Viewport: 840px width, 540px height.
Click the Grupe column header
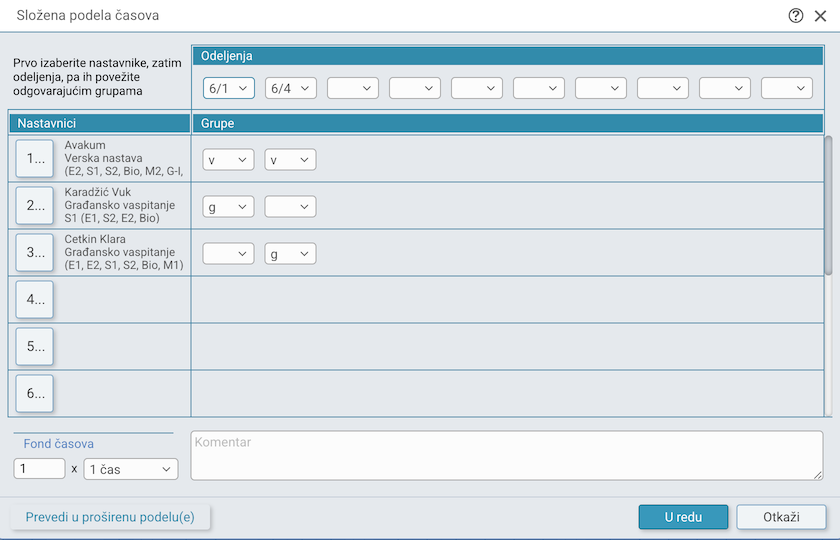pos(507,123)
